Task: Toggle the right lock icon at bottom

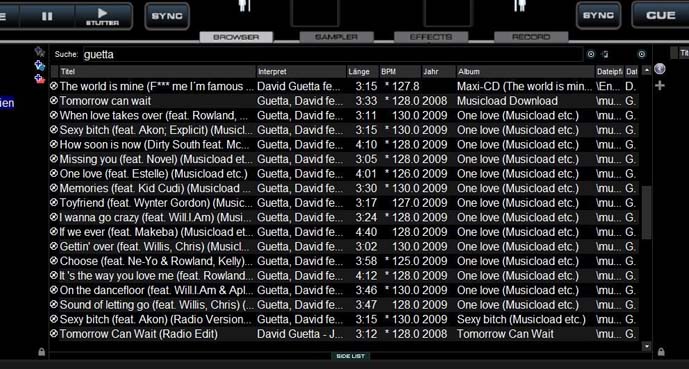Action: (x=661, y=352)
